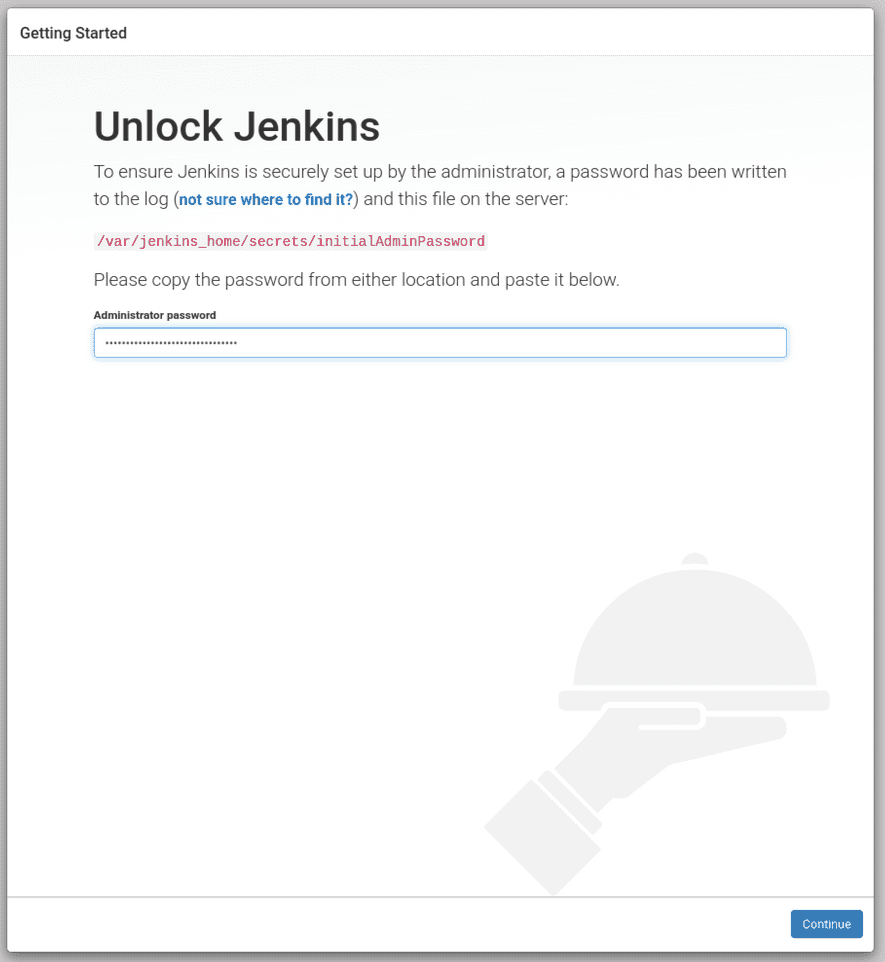885x962 pixels.
Task: Click the Continue button label text
Action: [826, 923]
